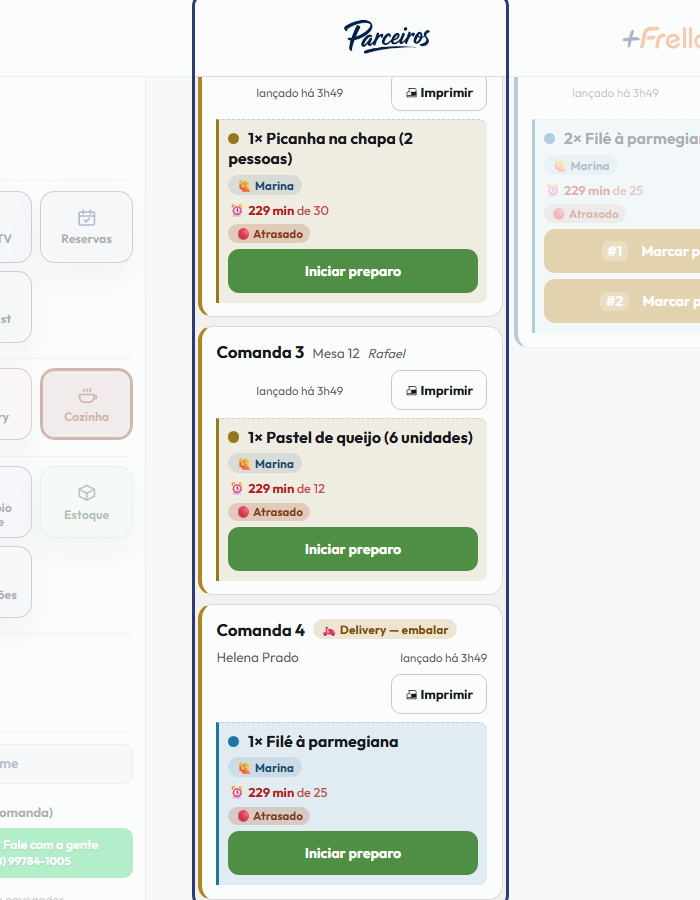This screenshot has height=900, width=700.
Task: Click the Delivery — embalar badge
Action: pyautogui.click(x=384, y=630)
